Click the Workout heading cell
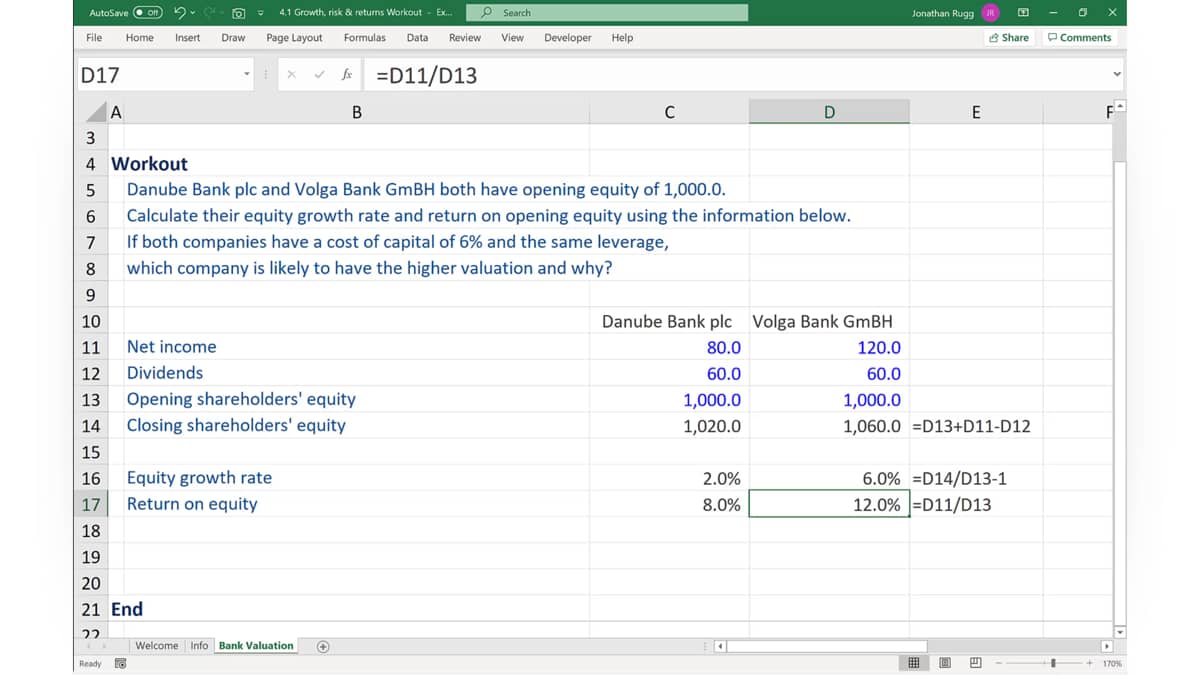This screenshot has height=675, width=1200. pyautogui.click(x=149, y=164)
